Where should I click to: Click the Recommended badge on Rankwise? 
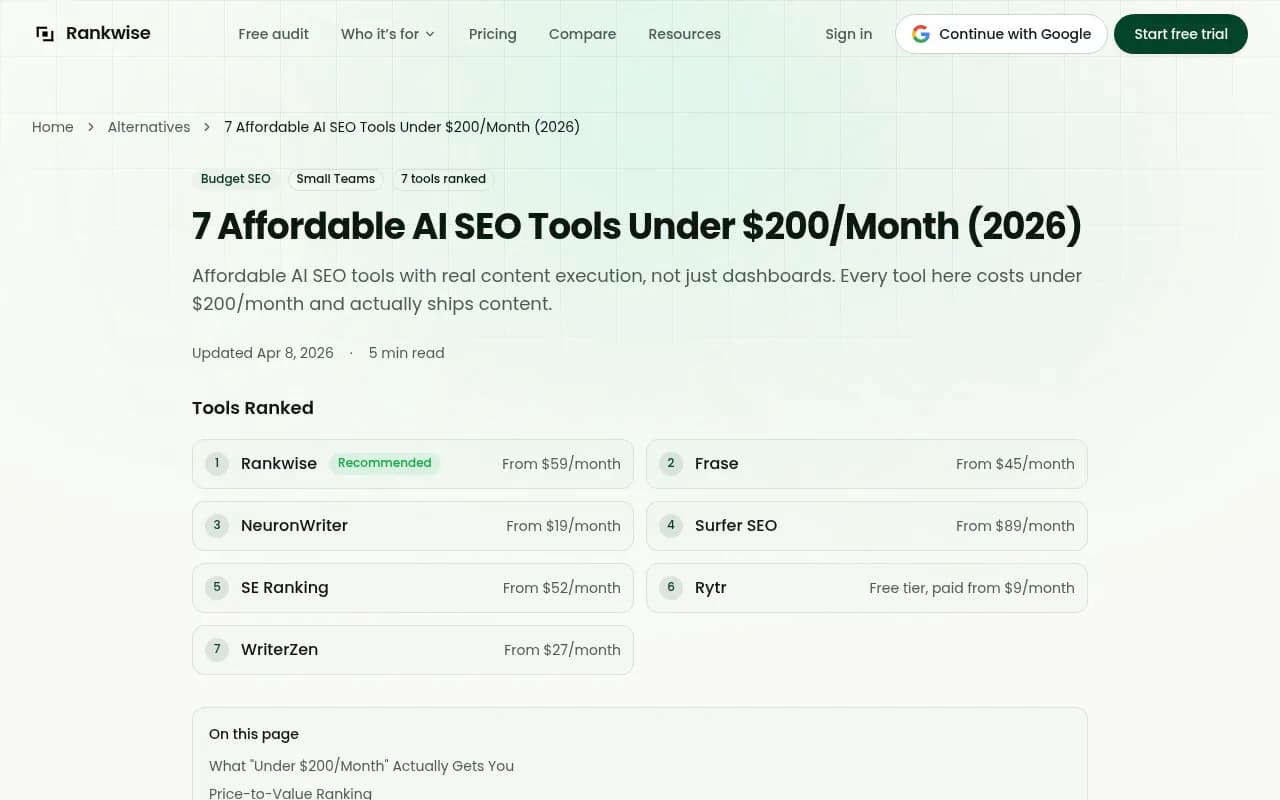tap(385, 463)
